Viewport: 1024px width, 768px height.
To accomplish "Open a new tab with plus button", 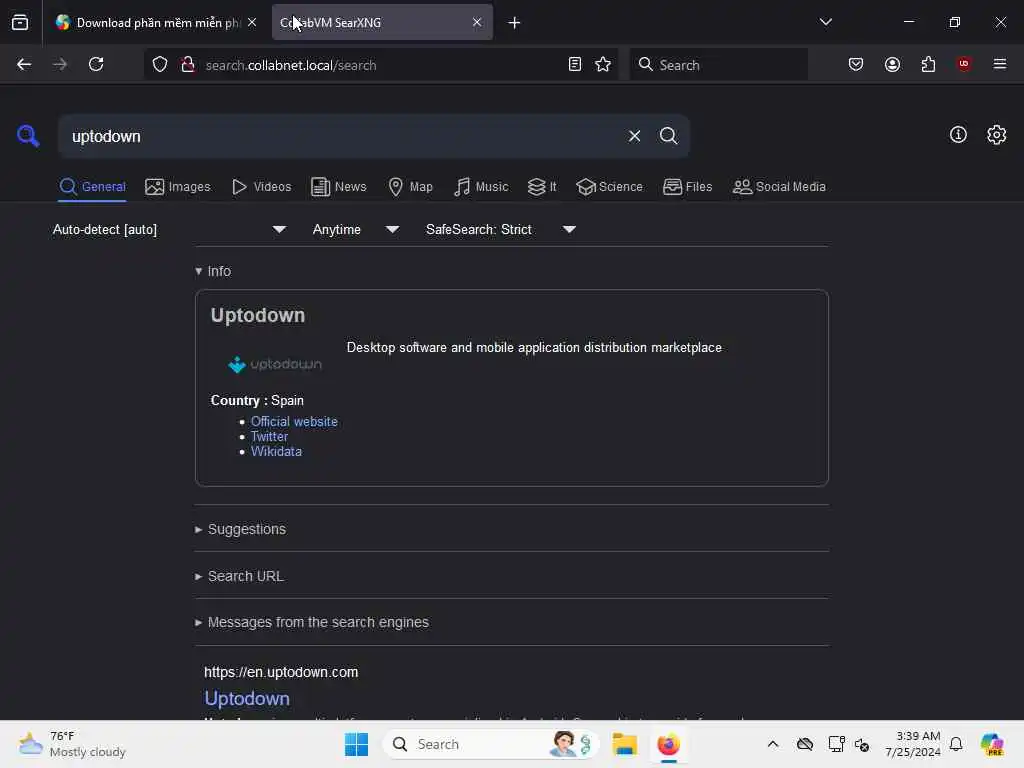I will click(x=514, y=23).
